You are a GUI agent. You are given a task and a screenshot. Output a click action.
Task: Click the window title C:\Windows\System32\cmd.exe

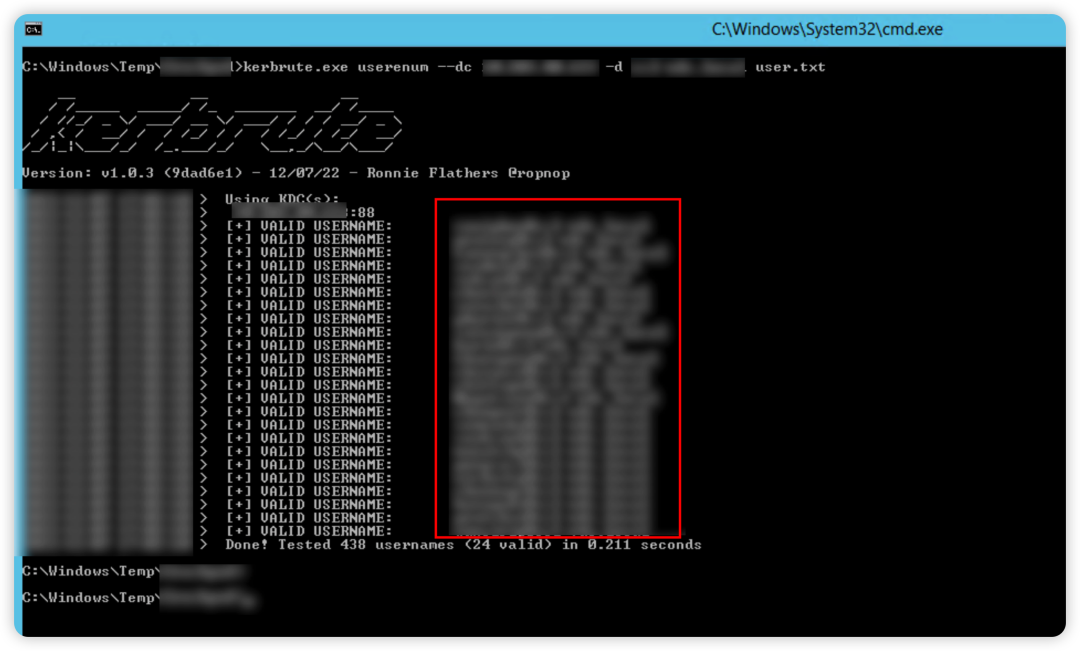(827, 30)
